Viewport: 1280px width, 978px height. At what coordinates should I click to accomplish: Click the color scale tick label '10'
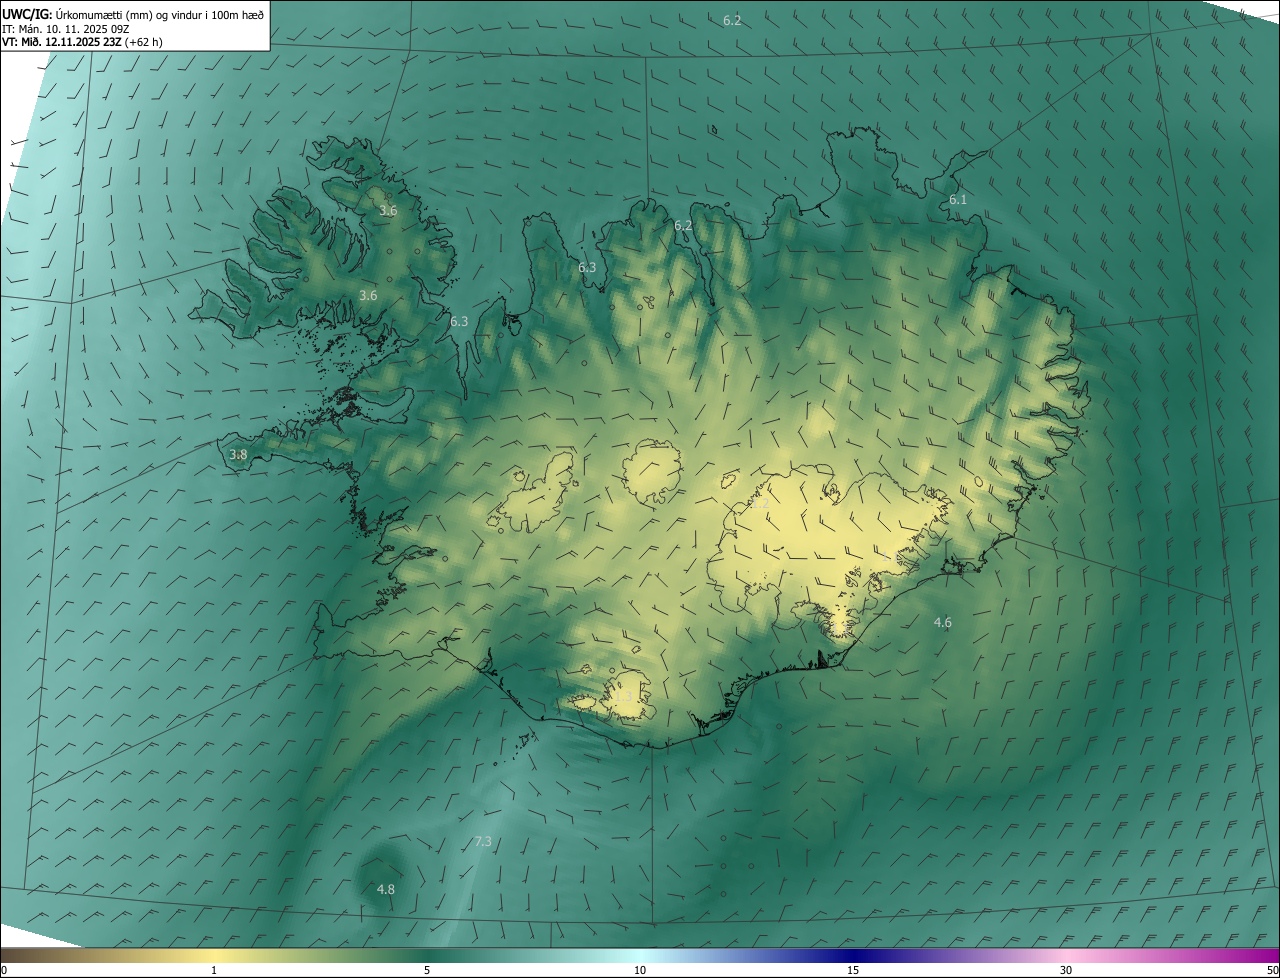[x=640, y=971]
